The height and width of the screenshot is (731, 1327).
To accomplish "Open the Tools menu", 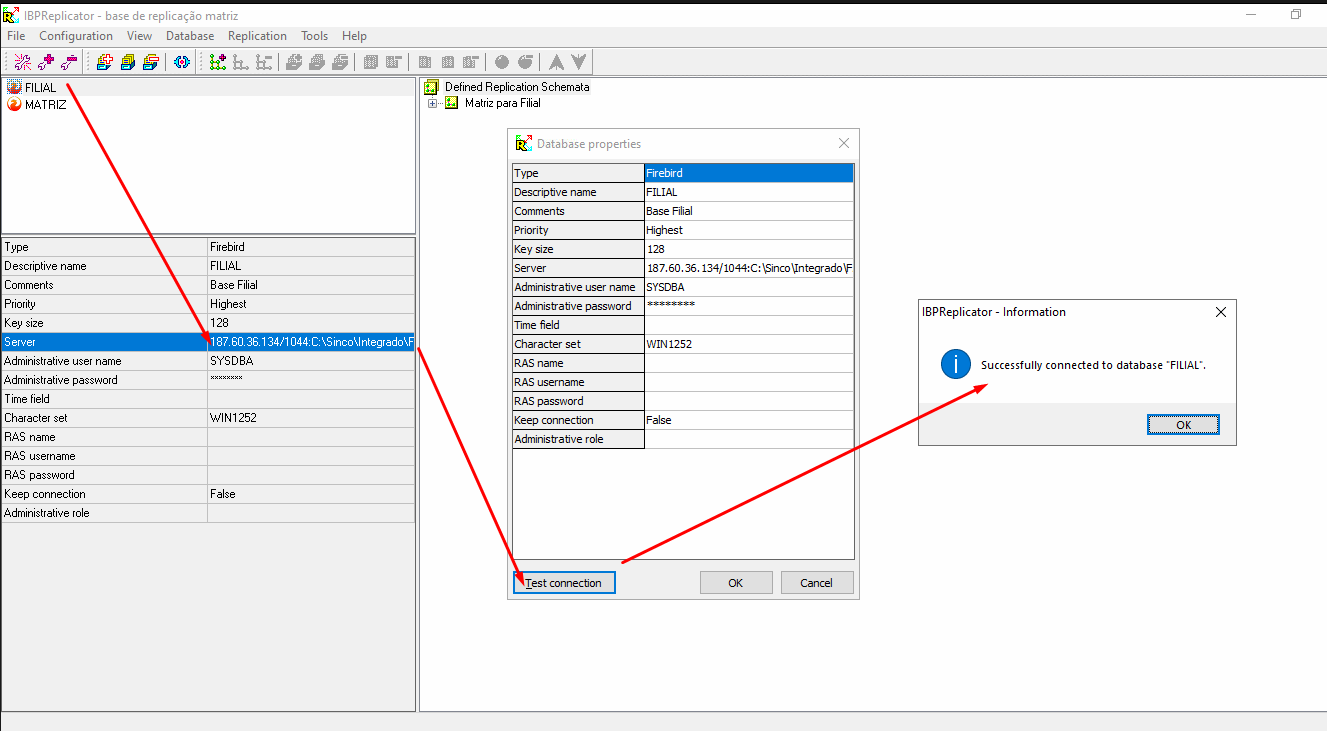I will coord(314,36).
